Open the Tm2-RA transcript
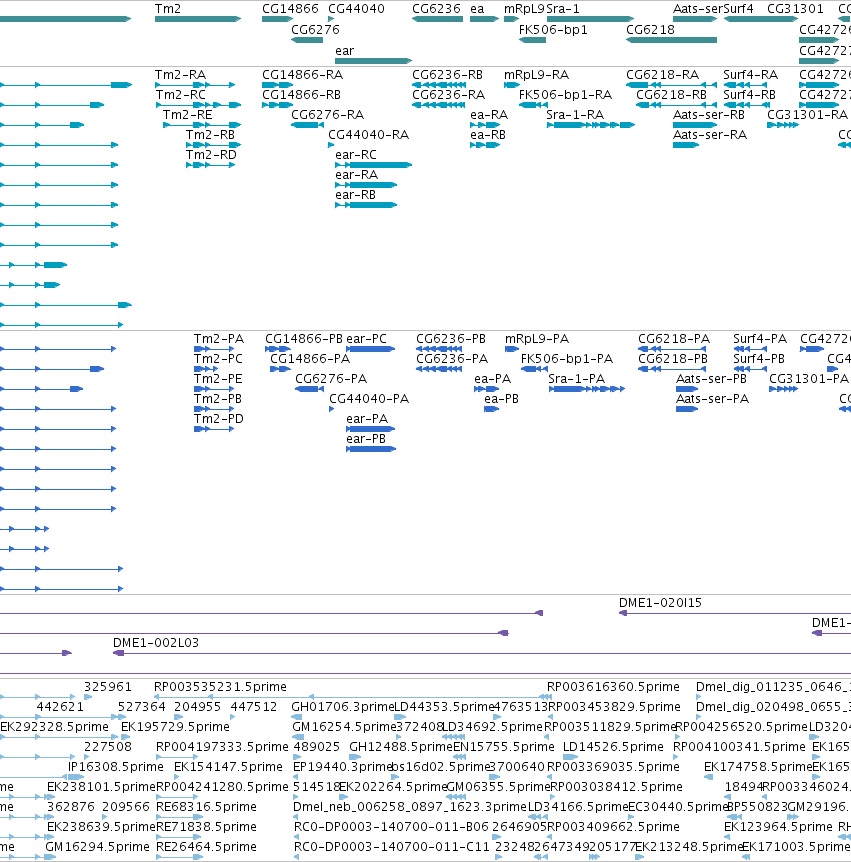The height and width of the screenshot is (862, 851). [180, 75]
